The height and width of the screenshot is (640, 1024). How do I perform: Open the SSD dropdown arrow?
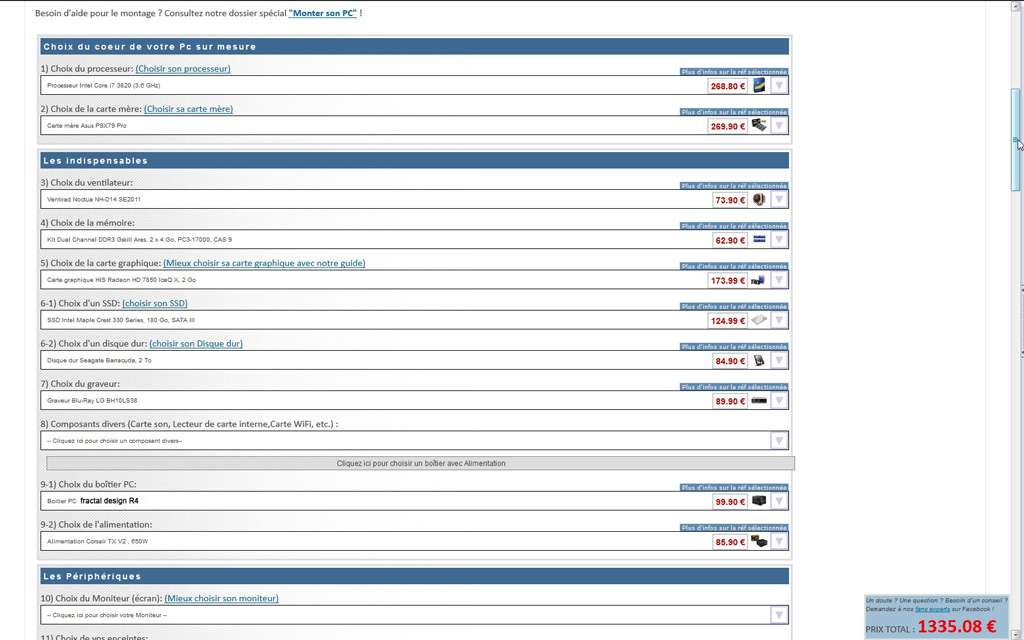pos(778,321)
